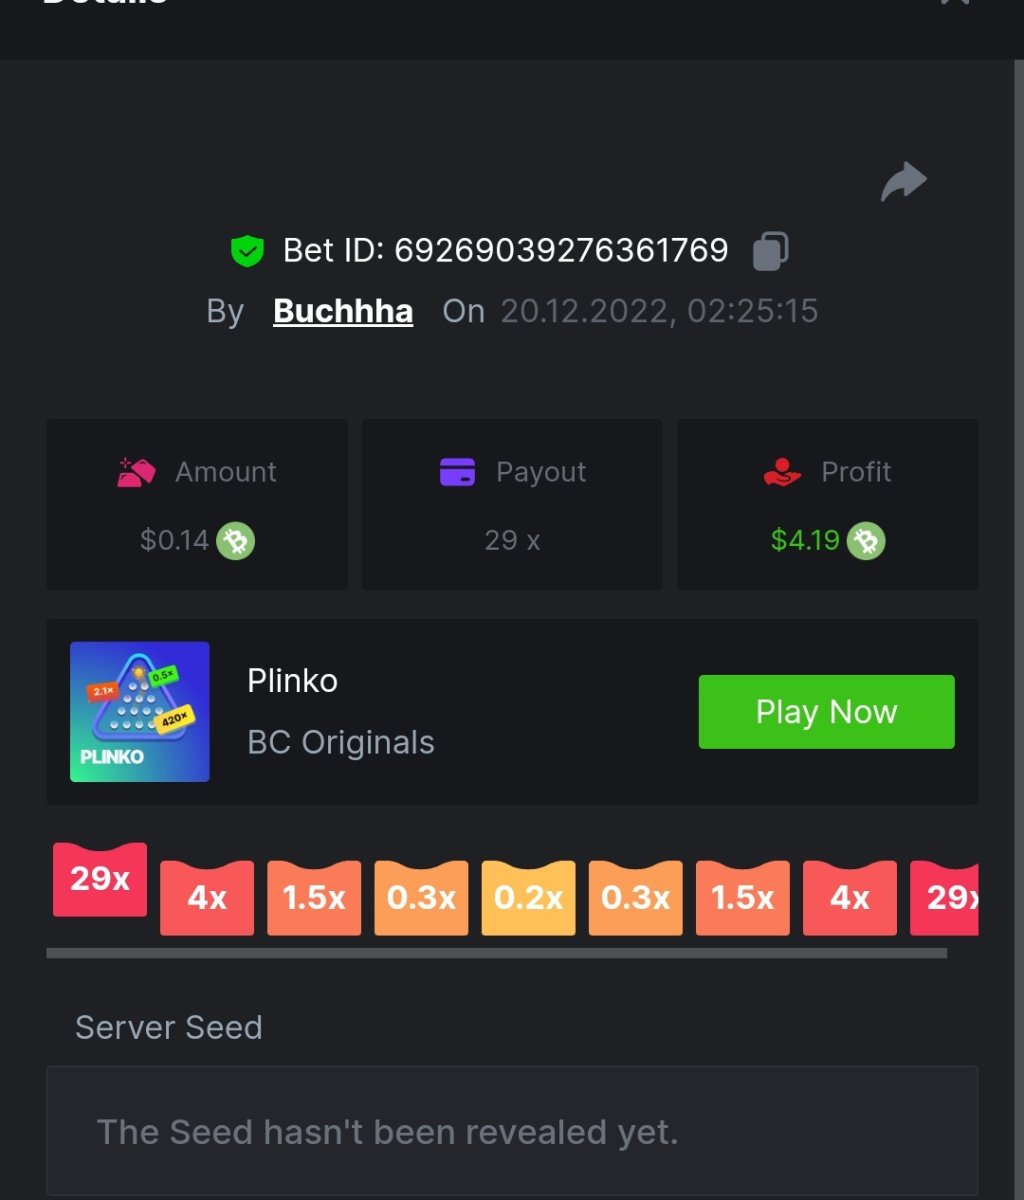Open the Buchhha user profile link
The image size is (1024, 1200).
[343, 311]
